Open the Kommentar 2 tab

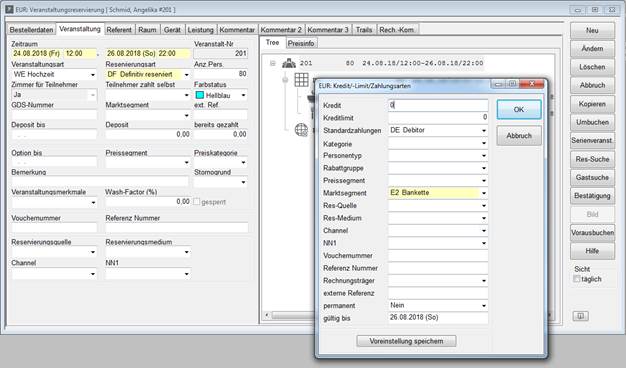[x=281, y=30]
